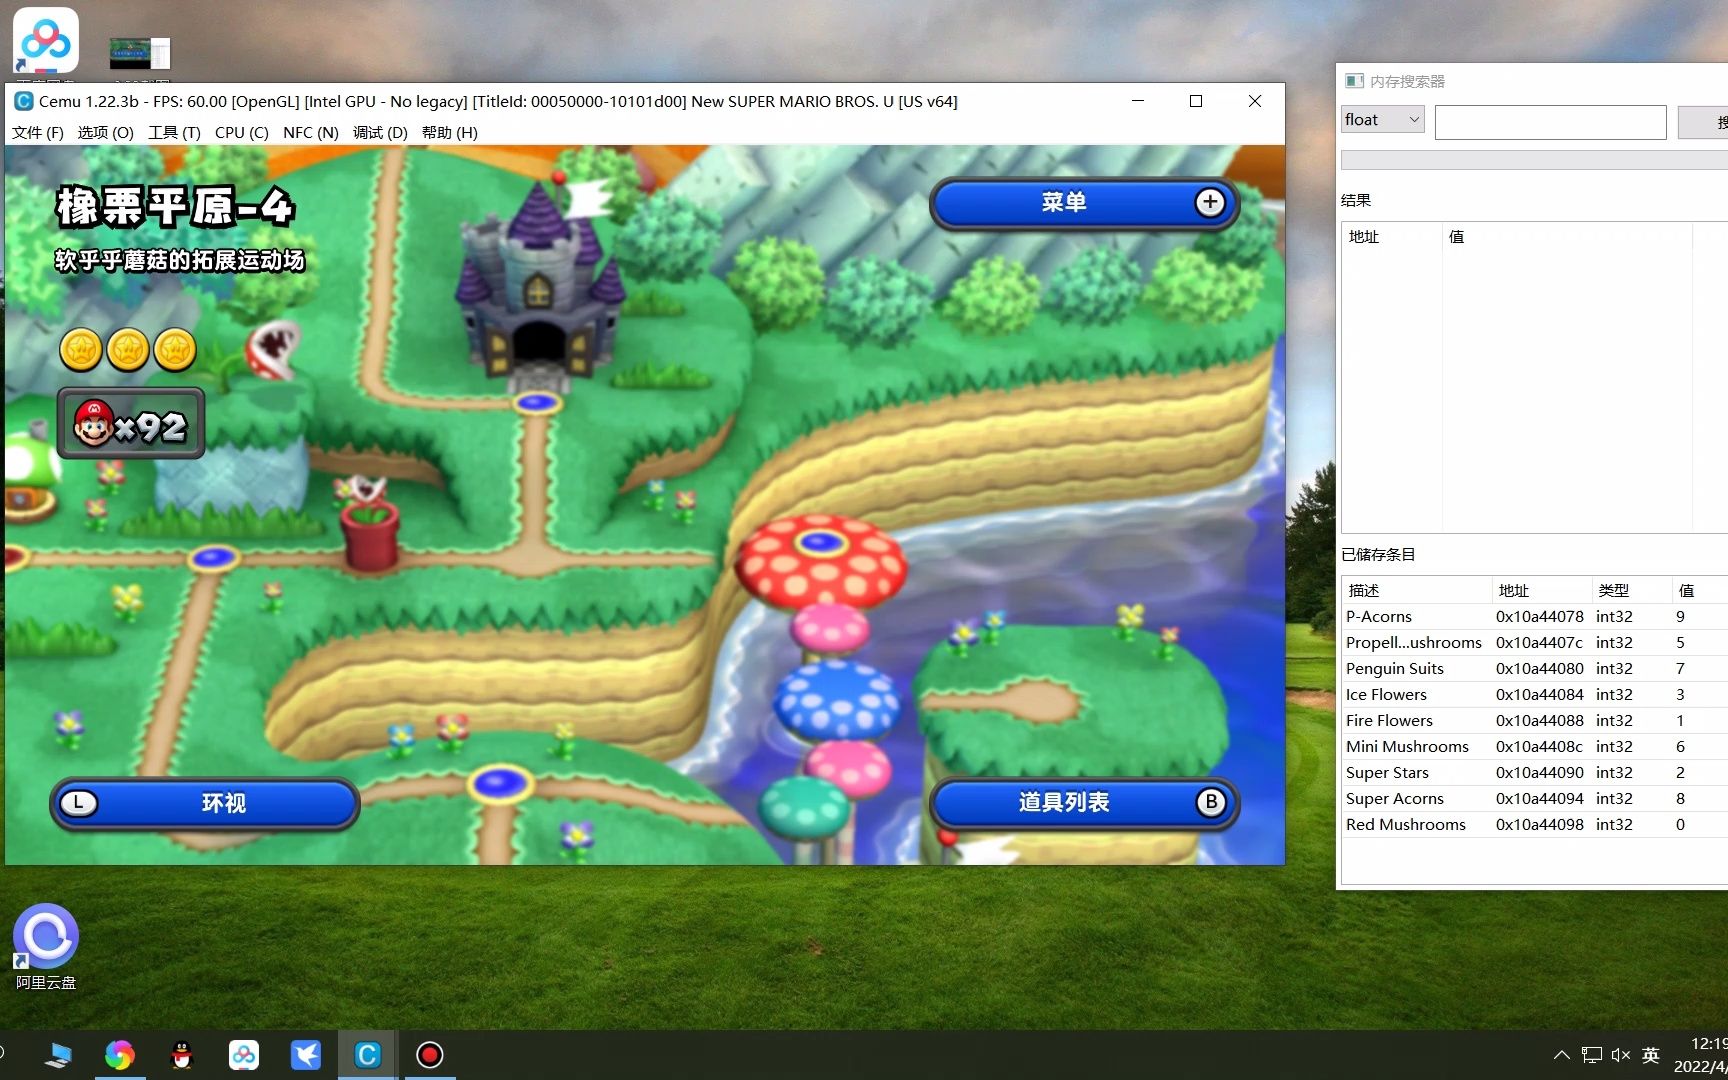This screenshot has height=1080, width=1728.
Task: Expand hidden system tray icons
Action: coord(1561,1055)
